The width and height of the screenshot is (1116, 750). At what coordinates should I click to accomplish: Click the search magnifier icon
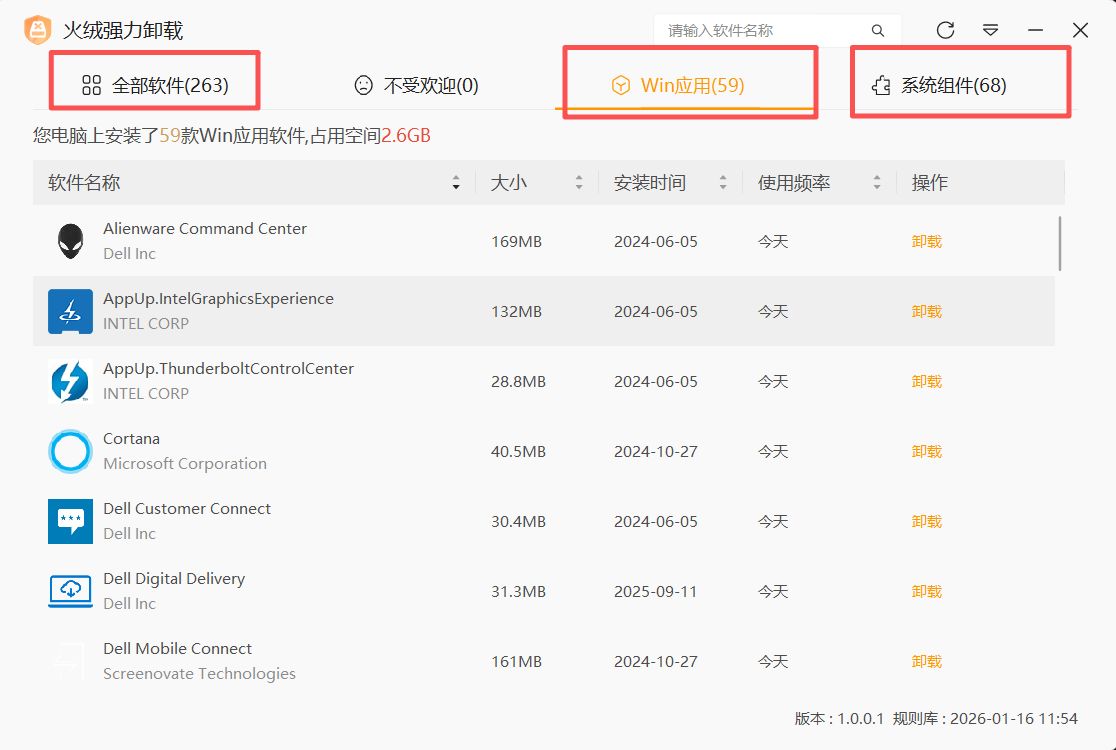click(878, 31)
